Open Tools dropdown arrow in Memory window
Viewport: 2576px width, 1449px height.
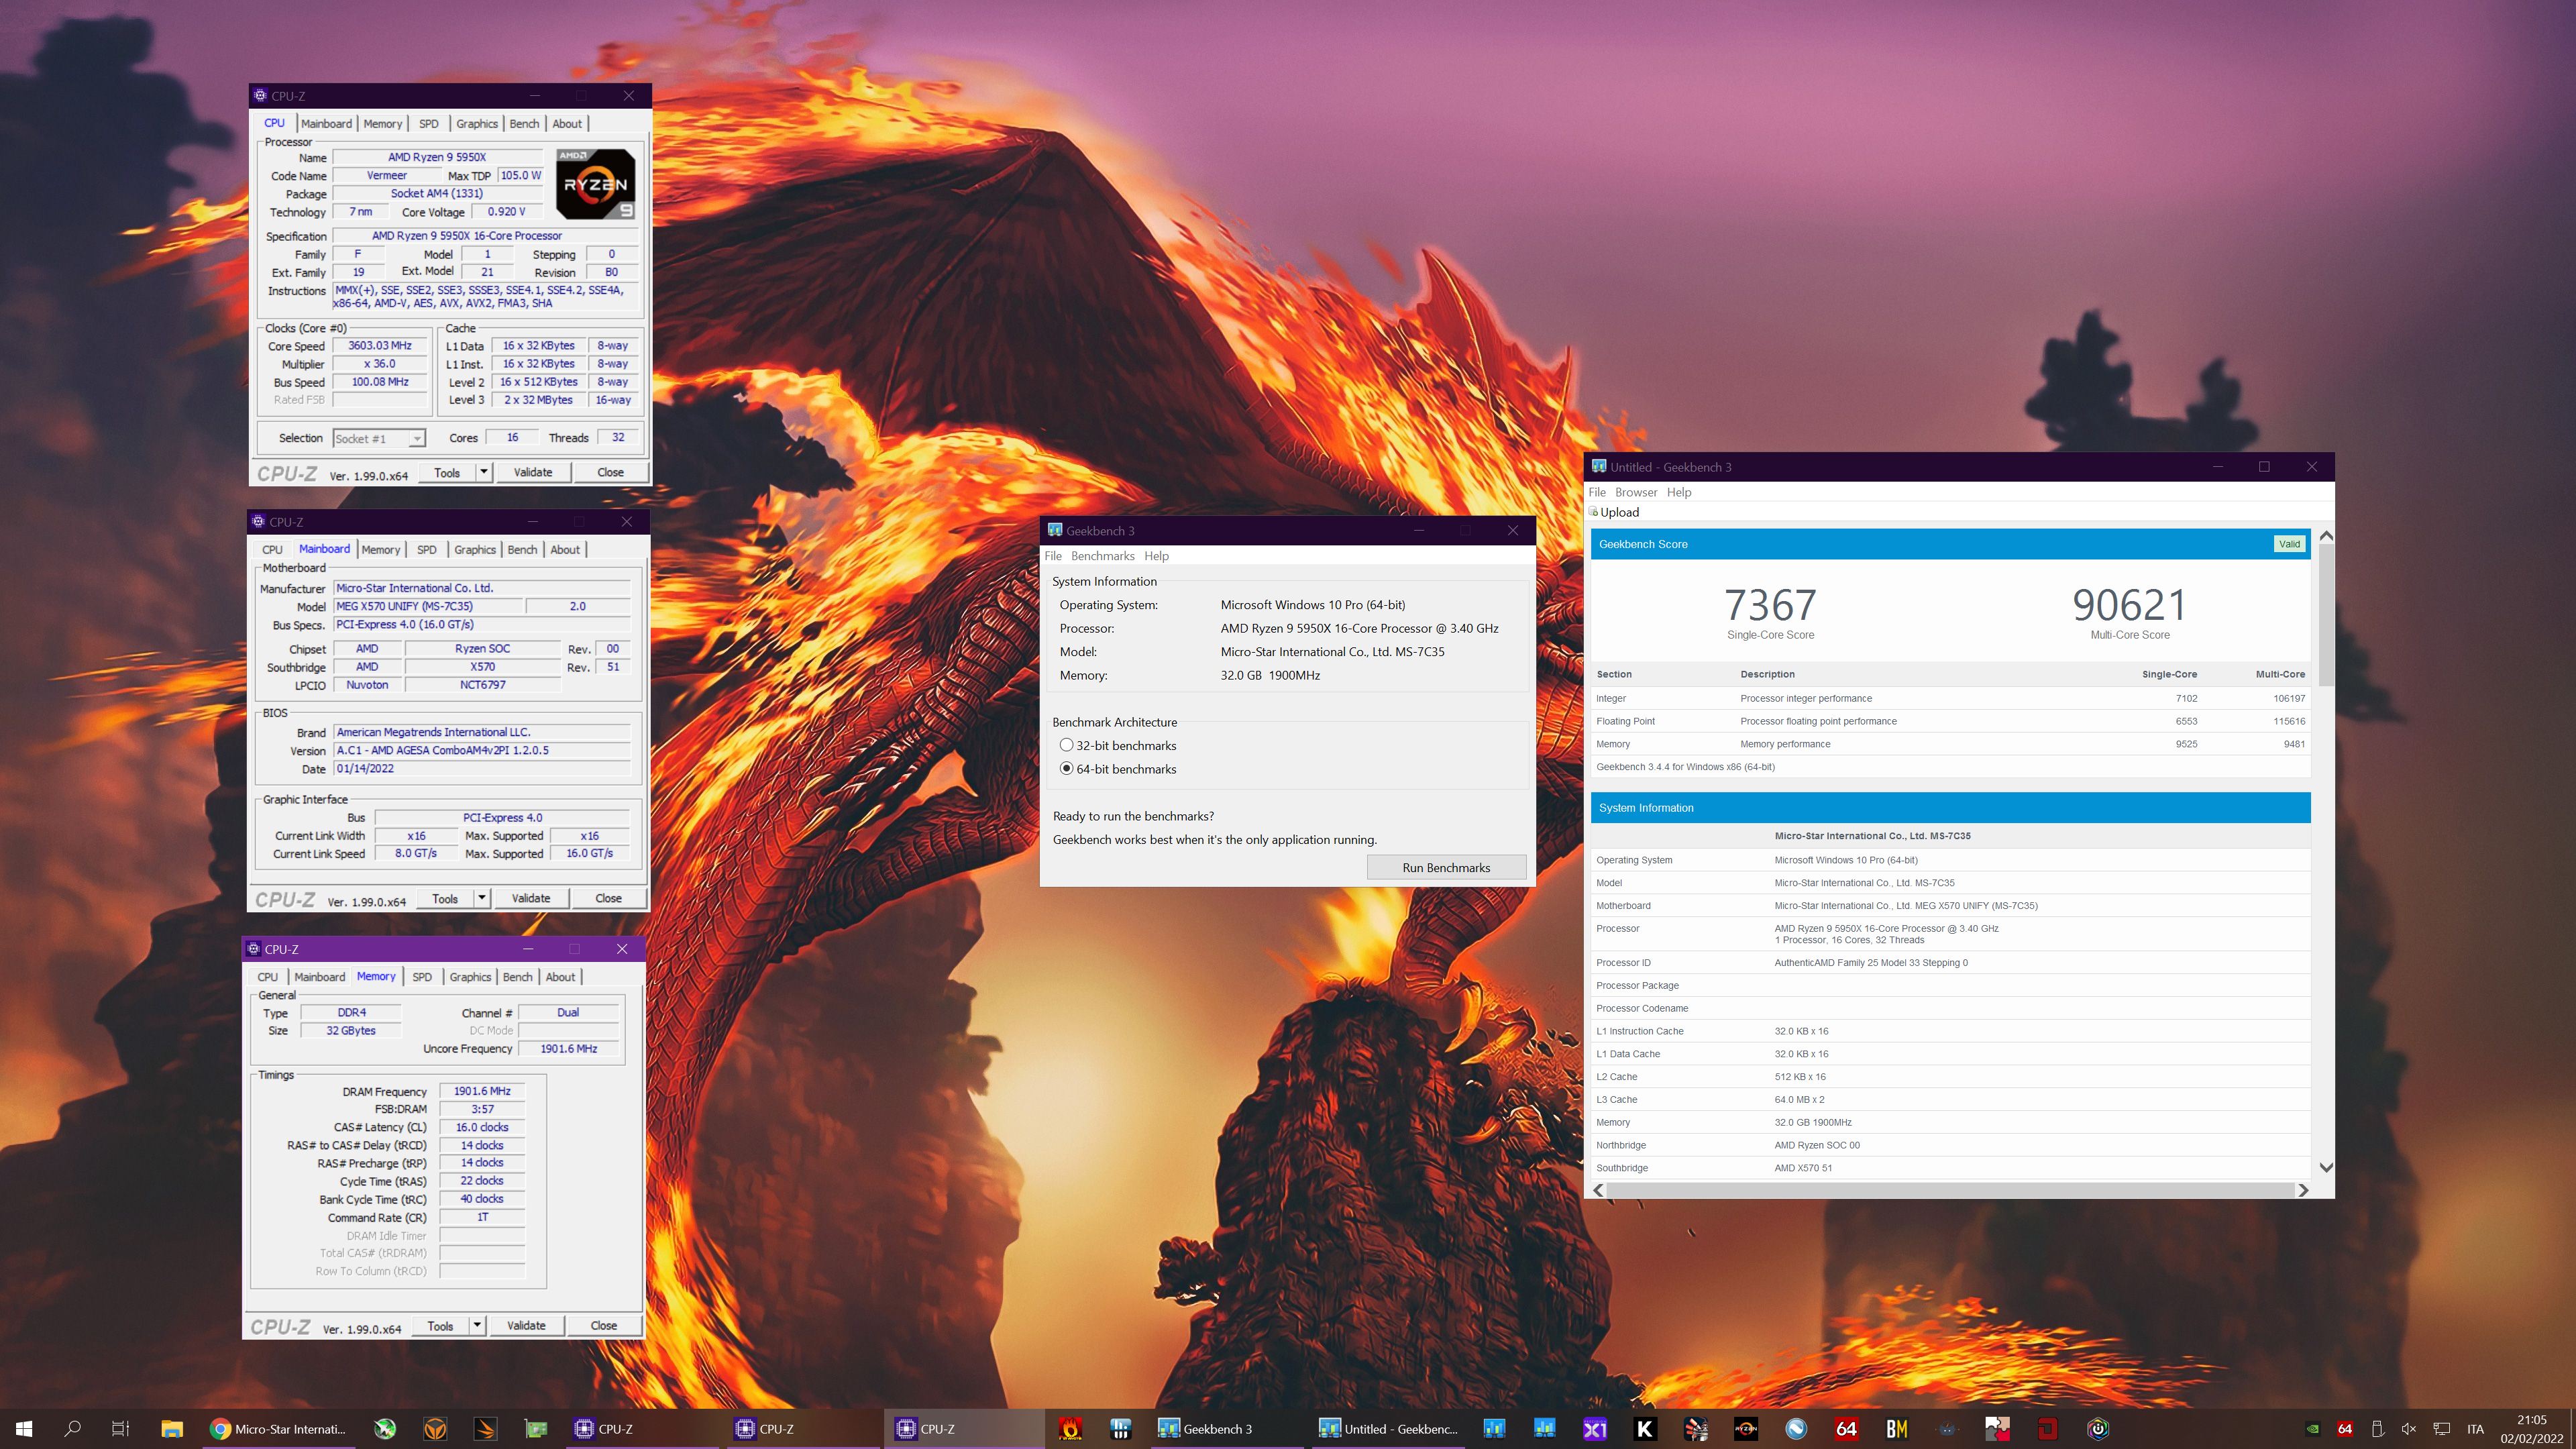click(477, 1325)
